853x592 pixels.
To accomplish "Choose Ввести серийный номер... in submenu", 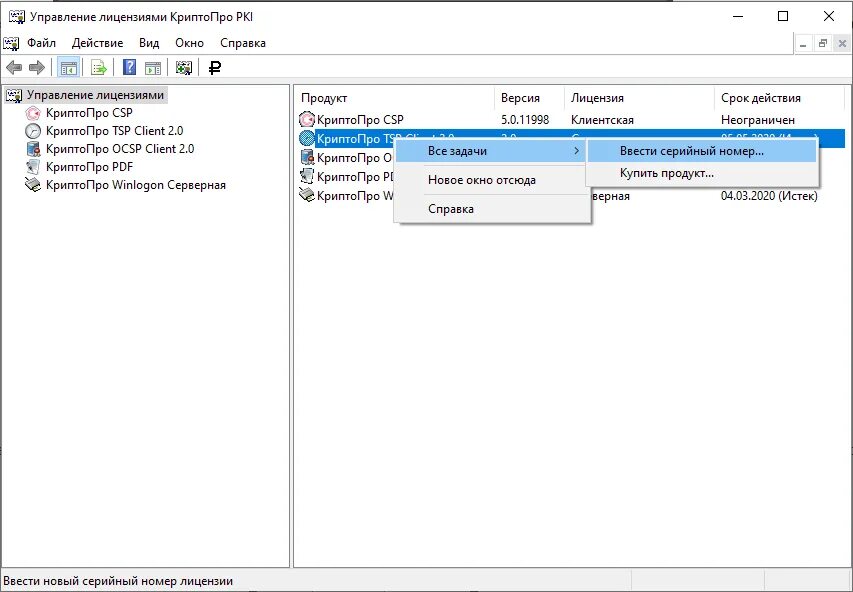I will (x=702, y=151).
